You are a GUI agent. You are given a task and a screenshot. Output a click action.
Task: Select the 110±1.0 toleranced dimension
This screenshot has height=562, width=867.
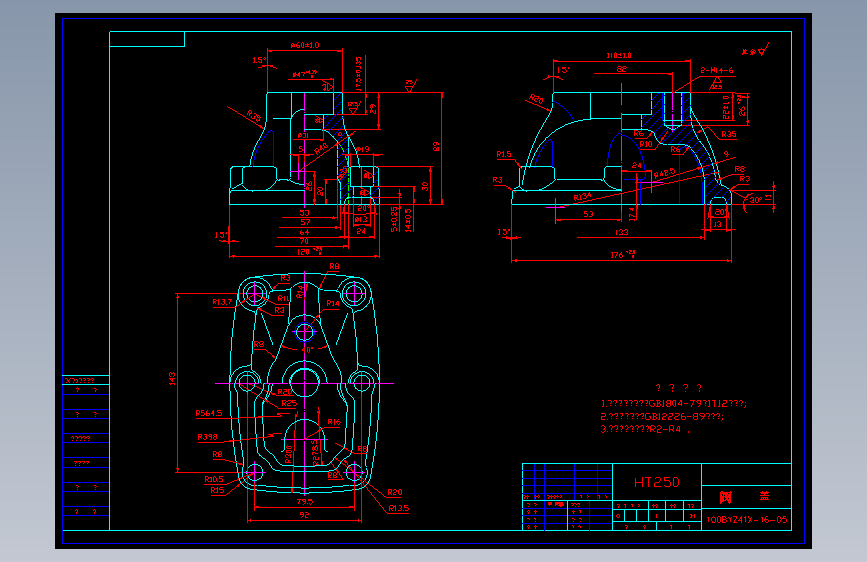619,55
